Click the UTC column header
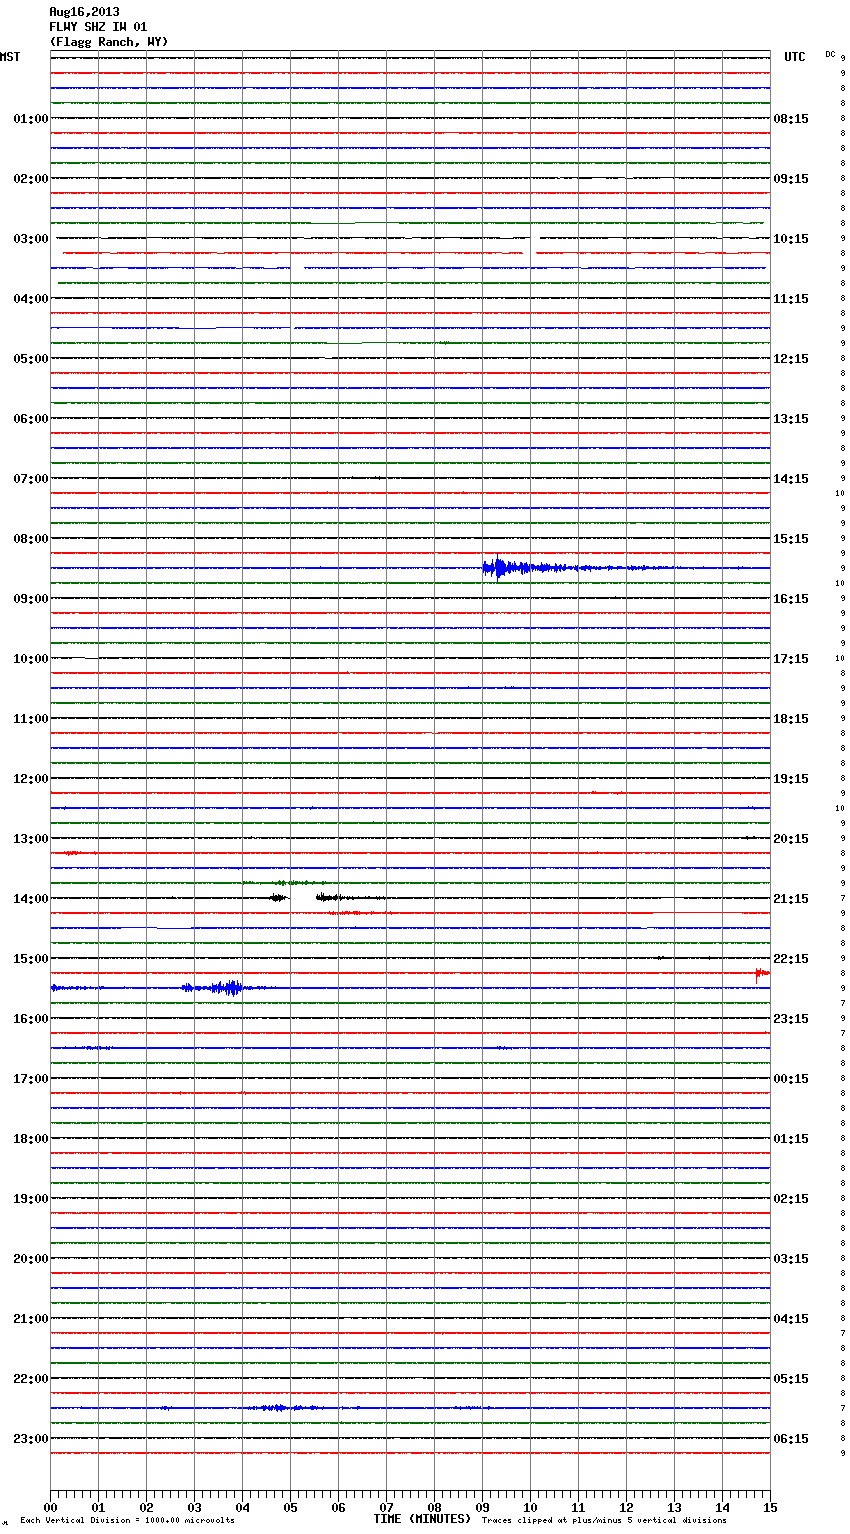Viewport: 850px width, 1534px height. pyautogui.click(x=795, y=57)
